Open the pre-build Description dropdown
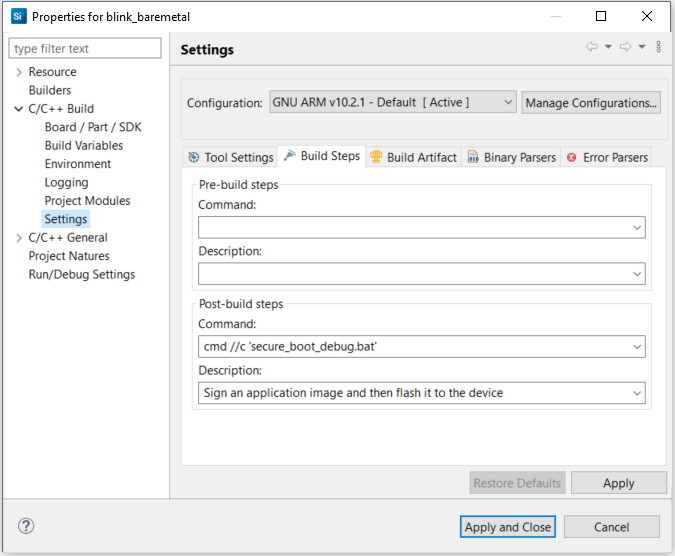This screenshot has width=675, height=556. coord(637,273)
